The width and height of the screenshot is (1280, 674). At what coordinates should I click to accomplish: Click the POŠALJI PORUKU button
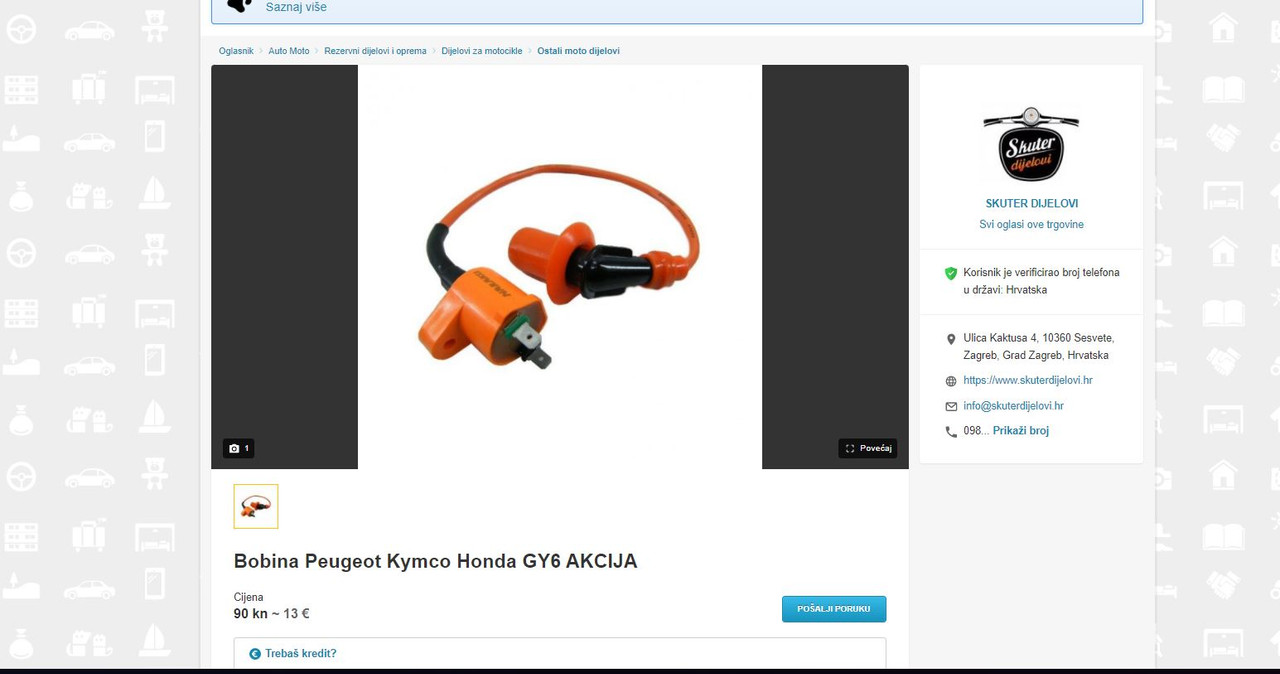[x=834, y=609]
